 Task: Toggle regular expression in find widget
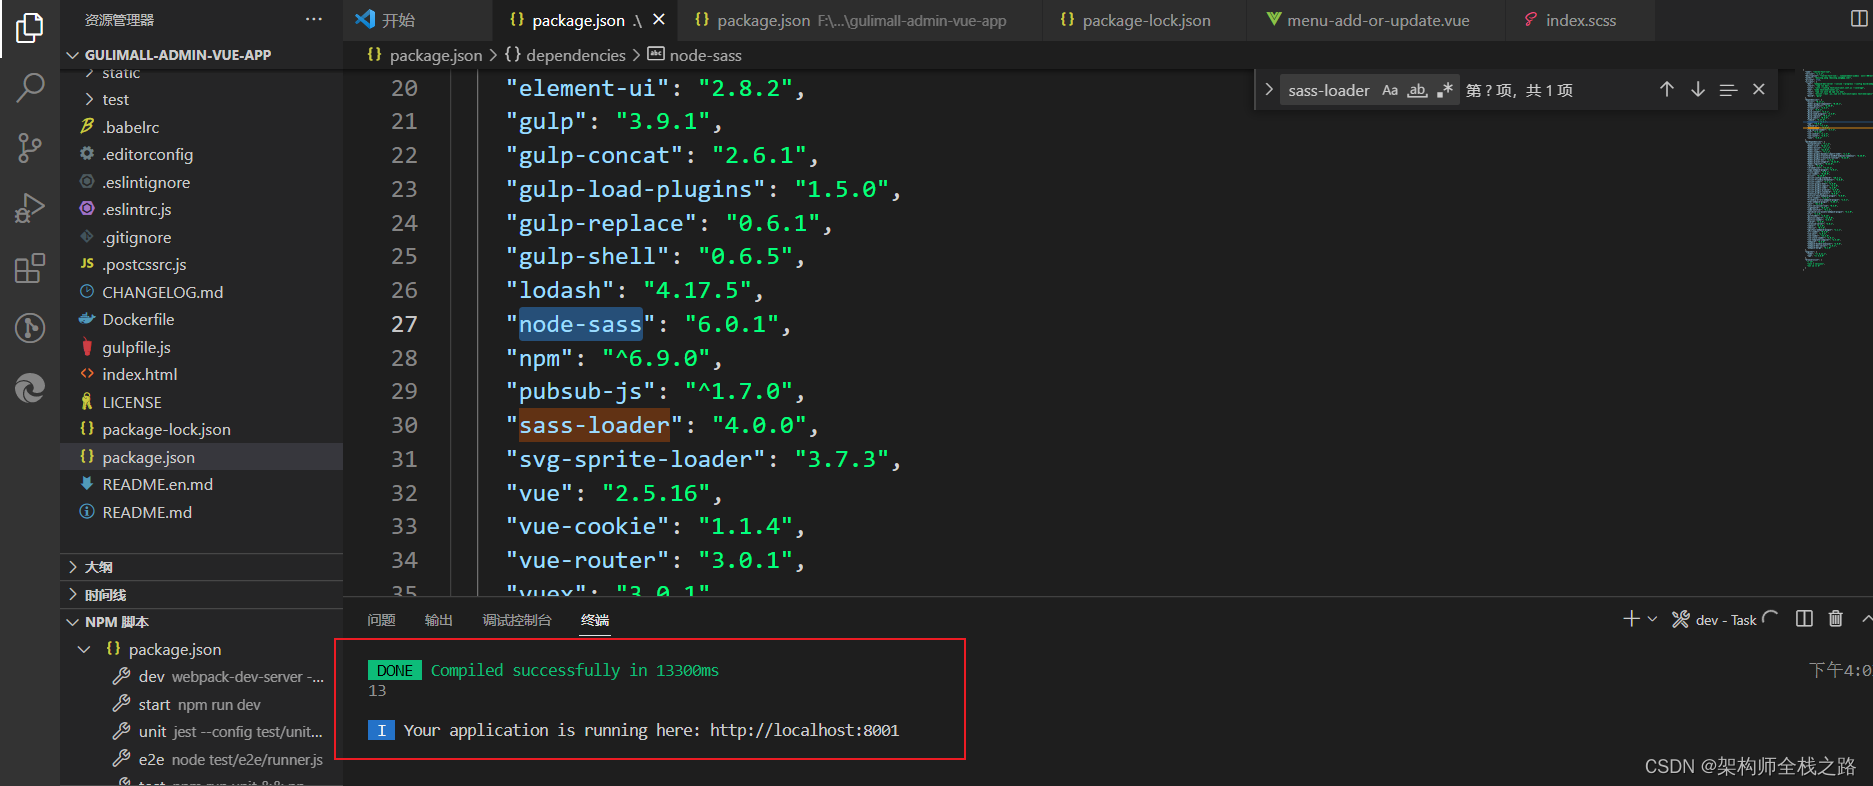[1444, 90]
